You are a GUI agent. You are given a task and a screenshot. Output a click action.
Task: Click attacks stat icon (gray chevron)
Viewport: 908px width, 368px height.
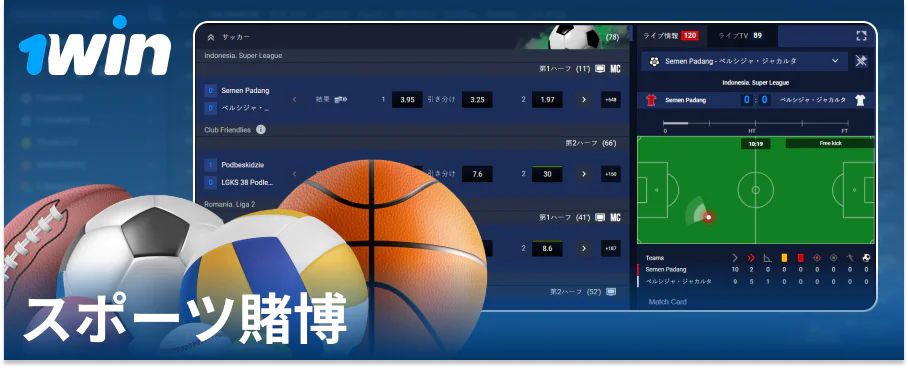[735, 258]
